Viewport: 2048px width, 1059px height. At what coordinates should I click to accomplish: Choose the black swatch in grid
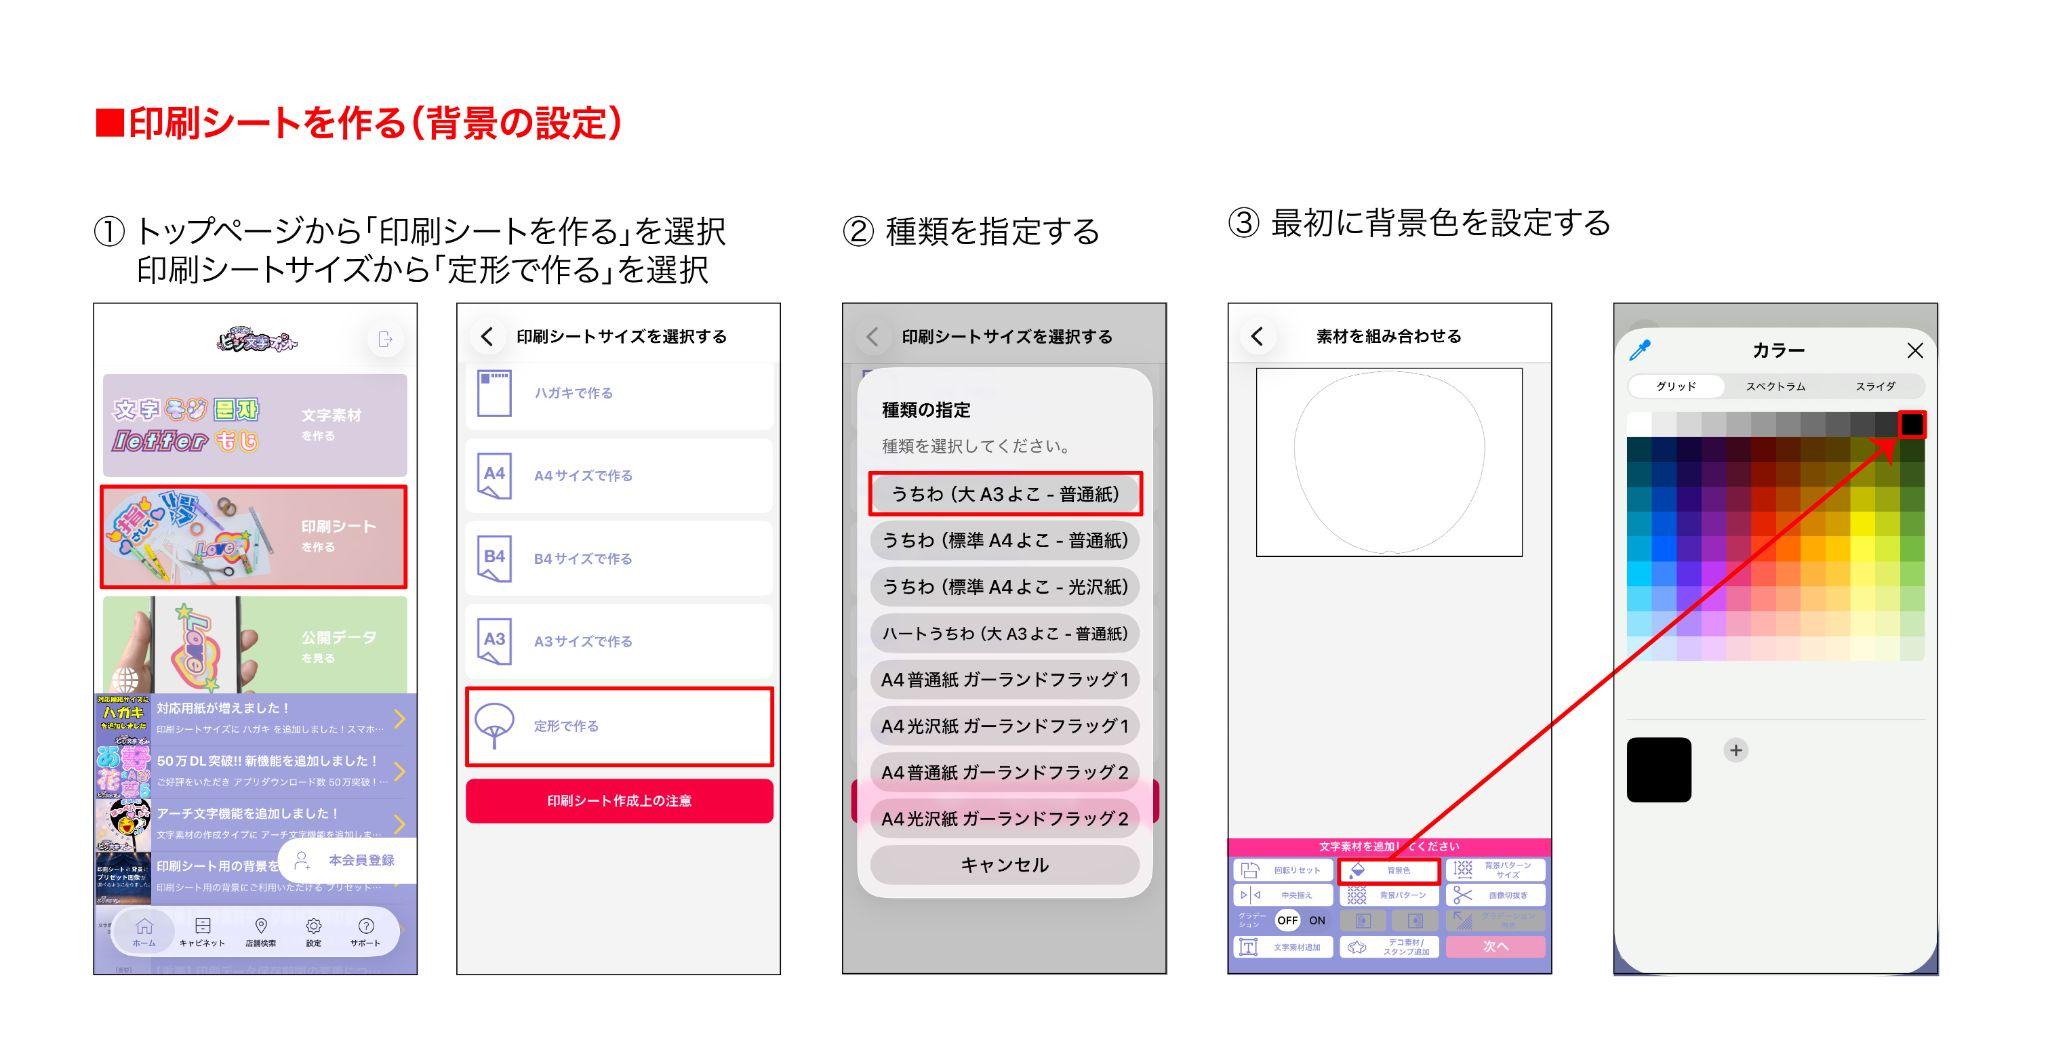(x=1911, y=425)
